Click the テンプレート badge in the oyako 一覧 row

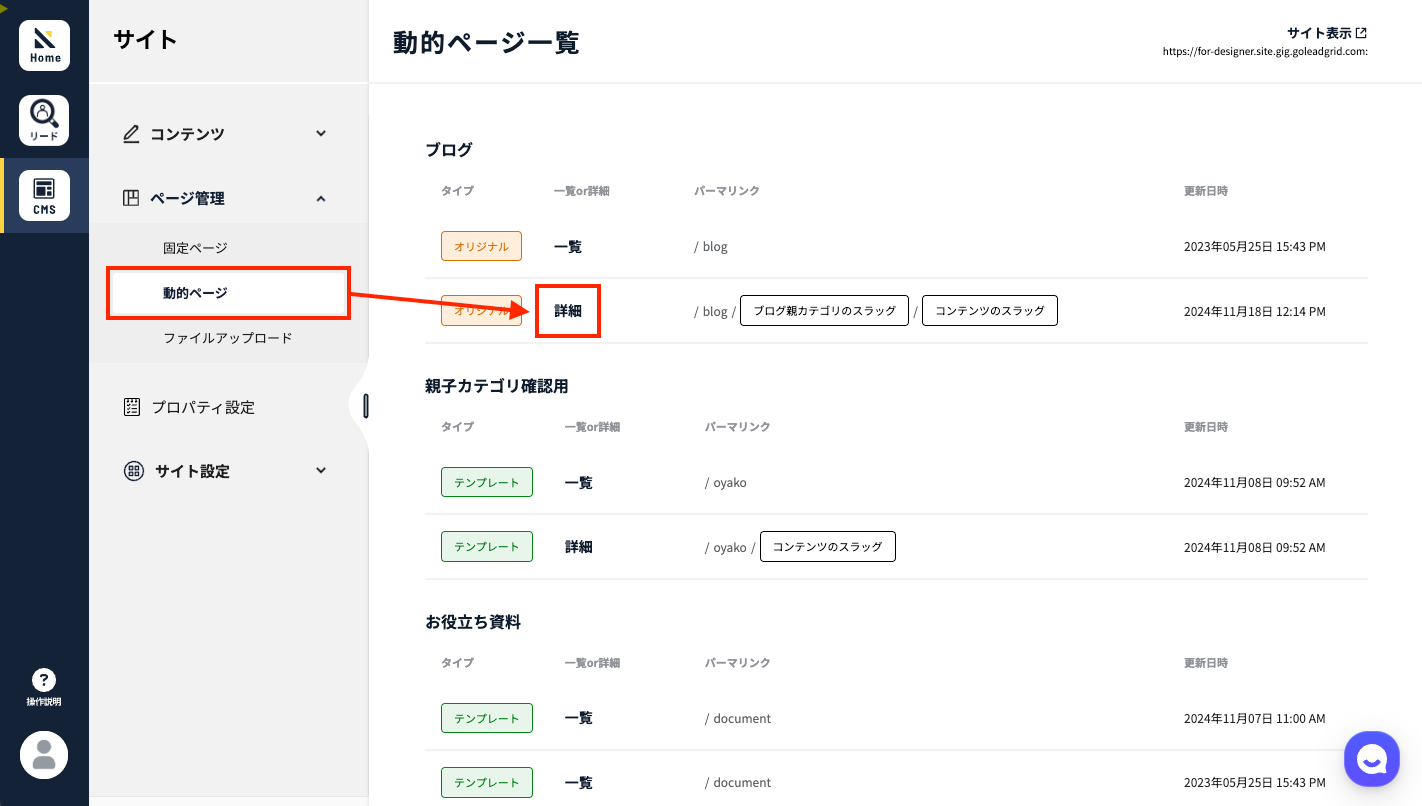tap(487, 482)
